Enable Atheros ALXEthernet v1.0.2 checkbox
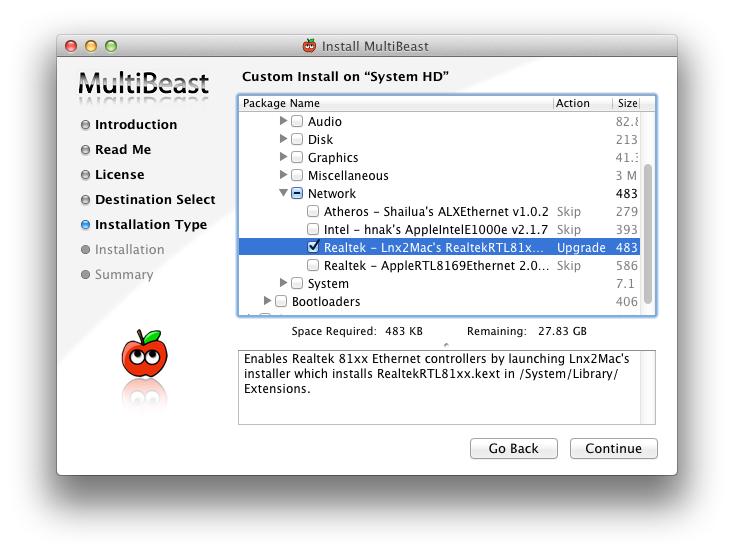The width and height of the screenshot is (734, 554). [313, 211]
